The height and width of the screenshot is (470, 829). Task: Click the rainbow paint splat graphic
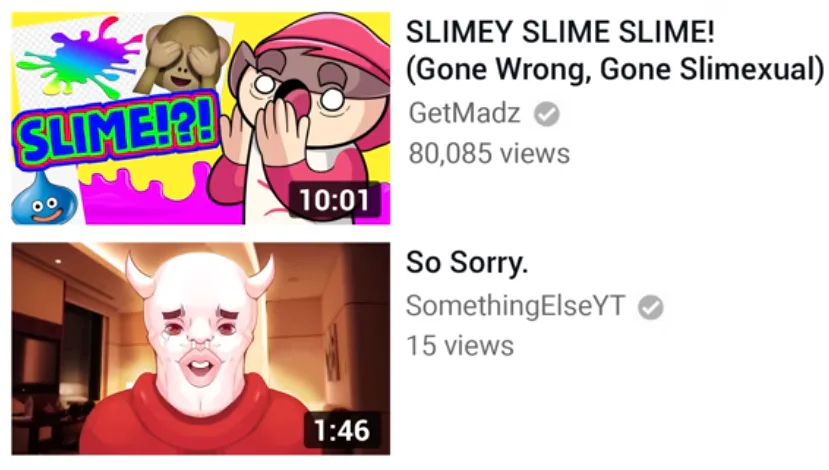pyautogui.click(x=79, y=59)
